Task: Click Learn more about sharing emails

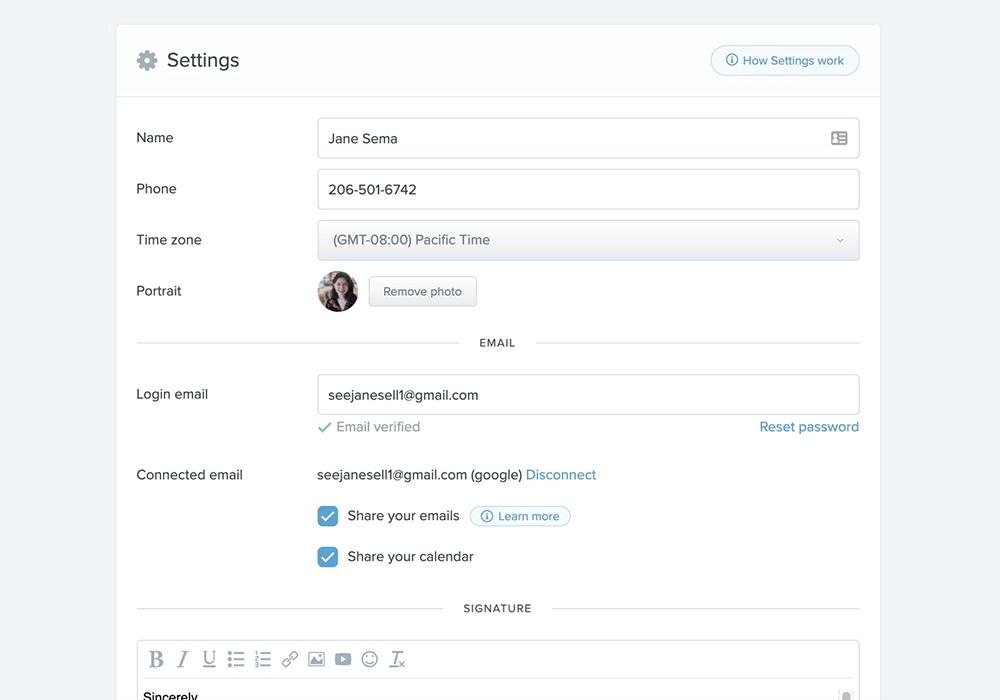Action: coord(520,516)
